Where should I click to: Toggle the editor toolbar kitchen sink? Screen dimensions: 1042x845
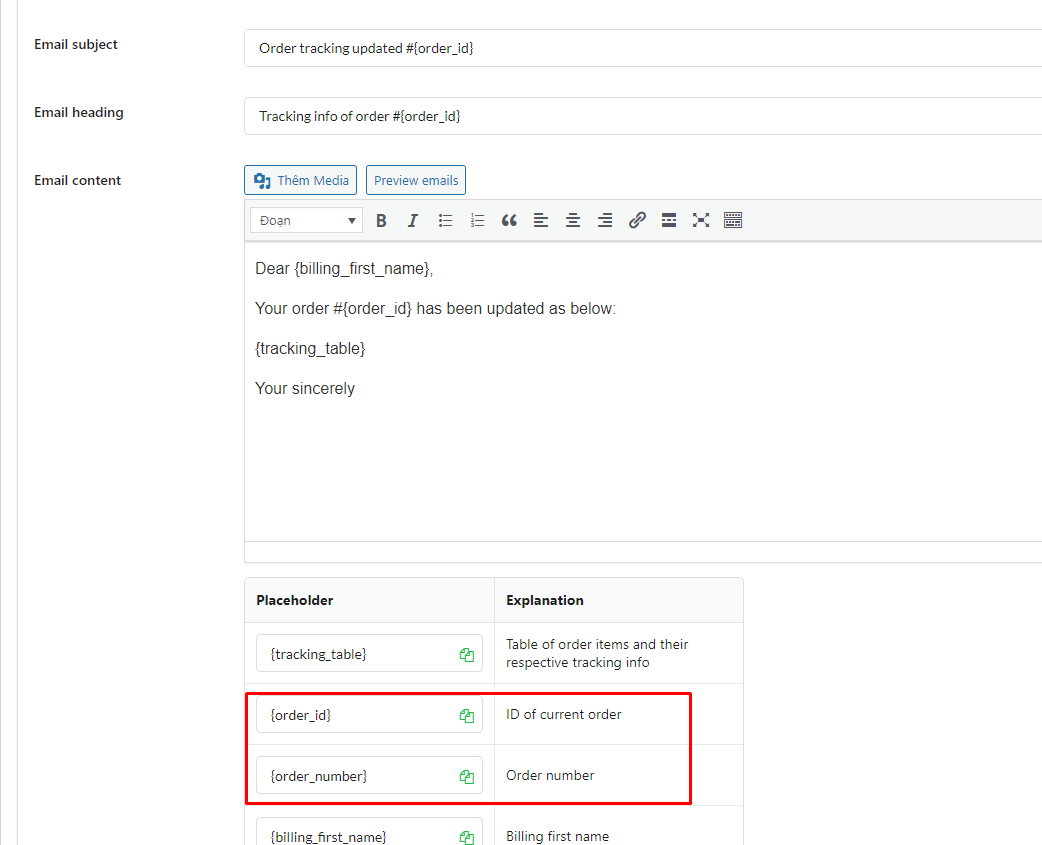[x=733, y=221]
